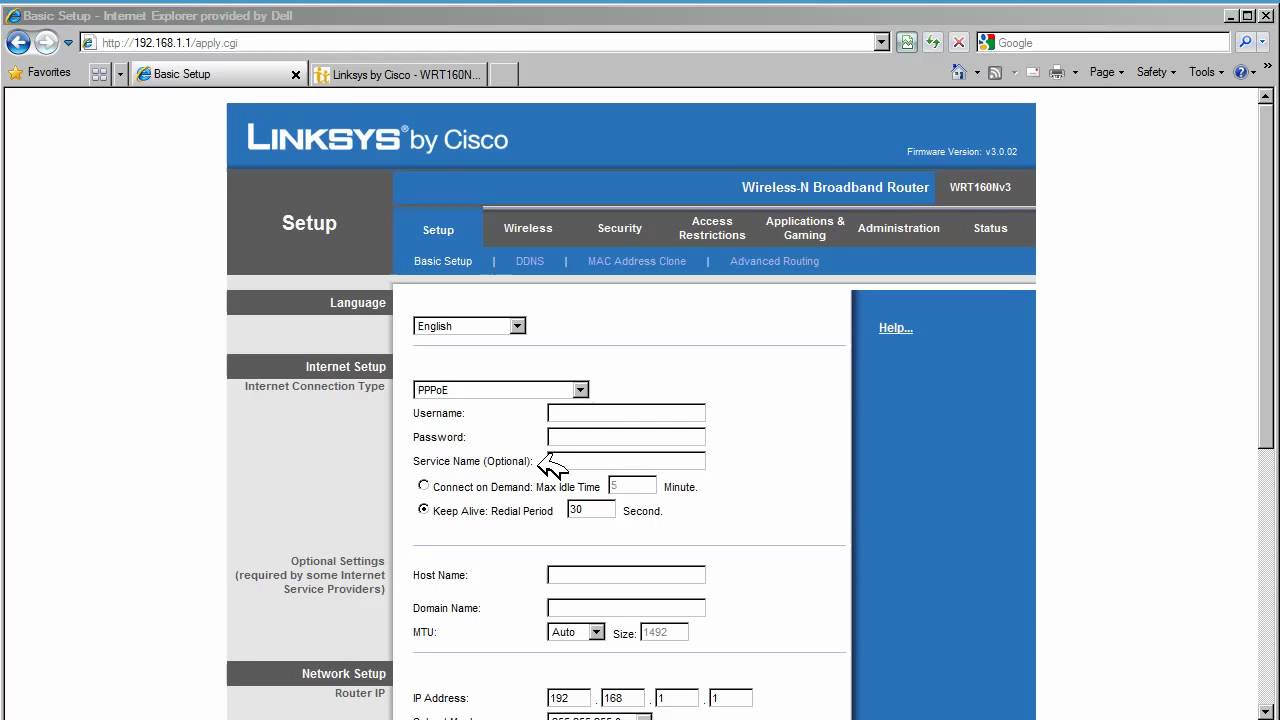1280x720 pixels.
Task: Click the Favorites star icon
Action: pos(16,72)
